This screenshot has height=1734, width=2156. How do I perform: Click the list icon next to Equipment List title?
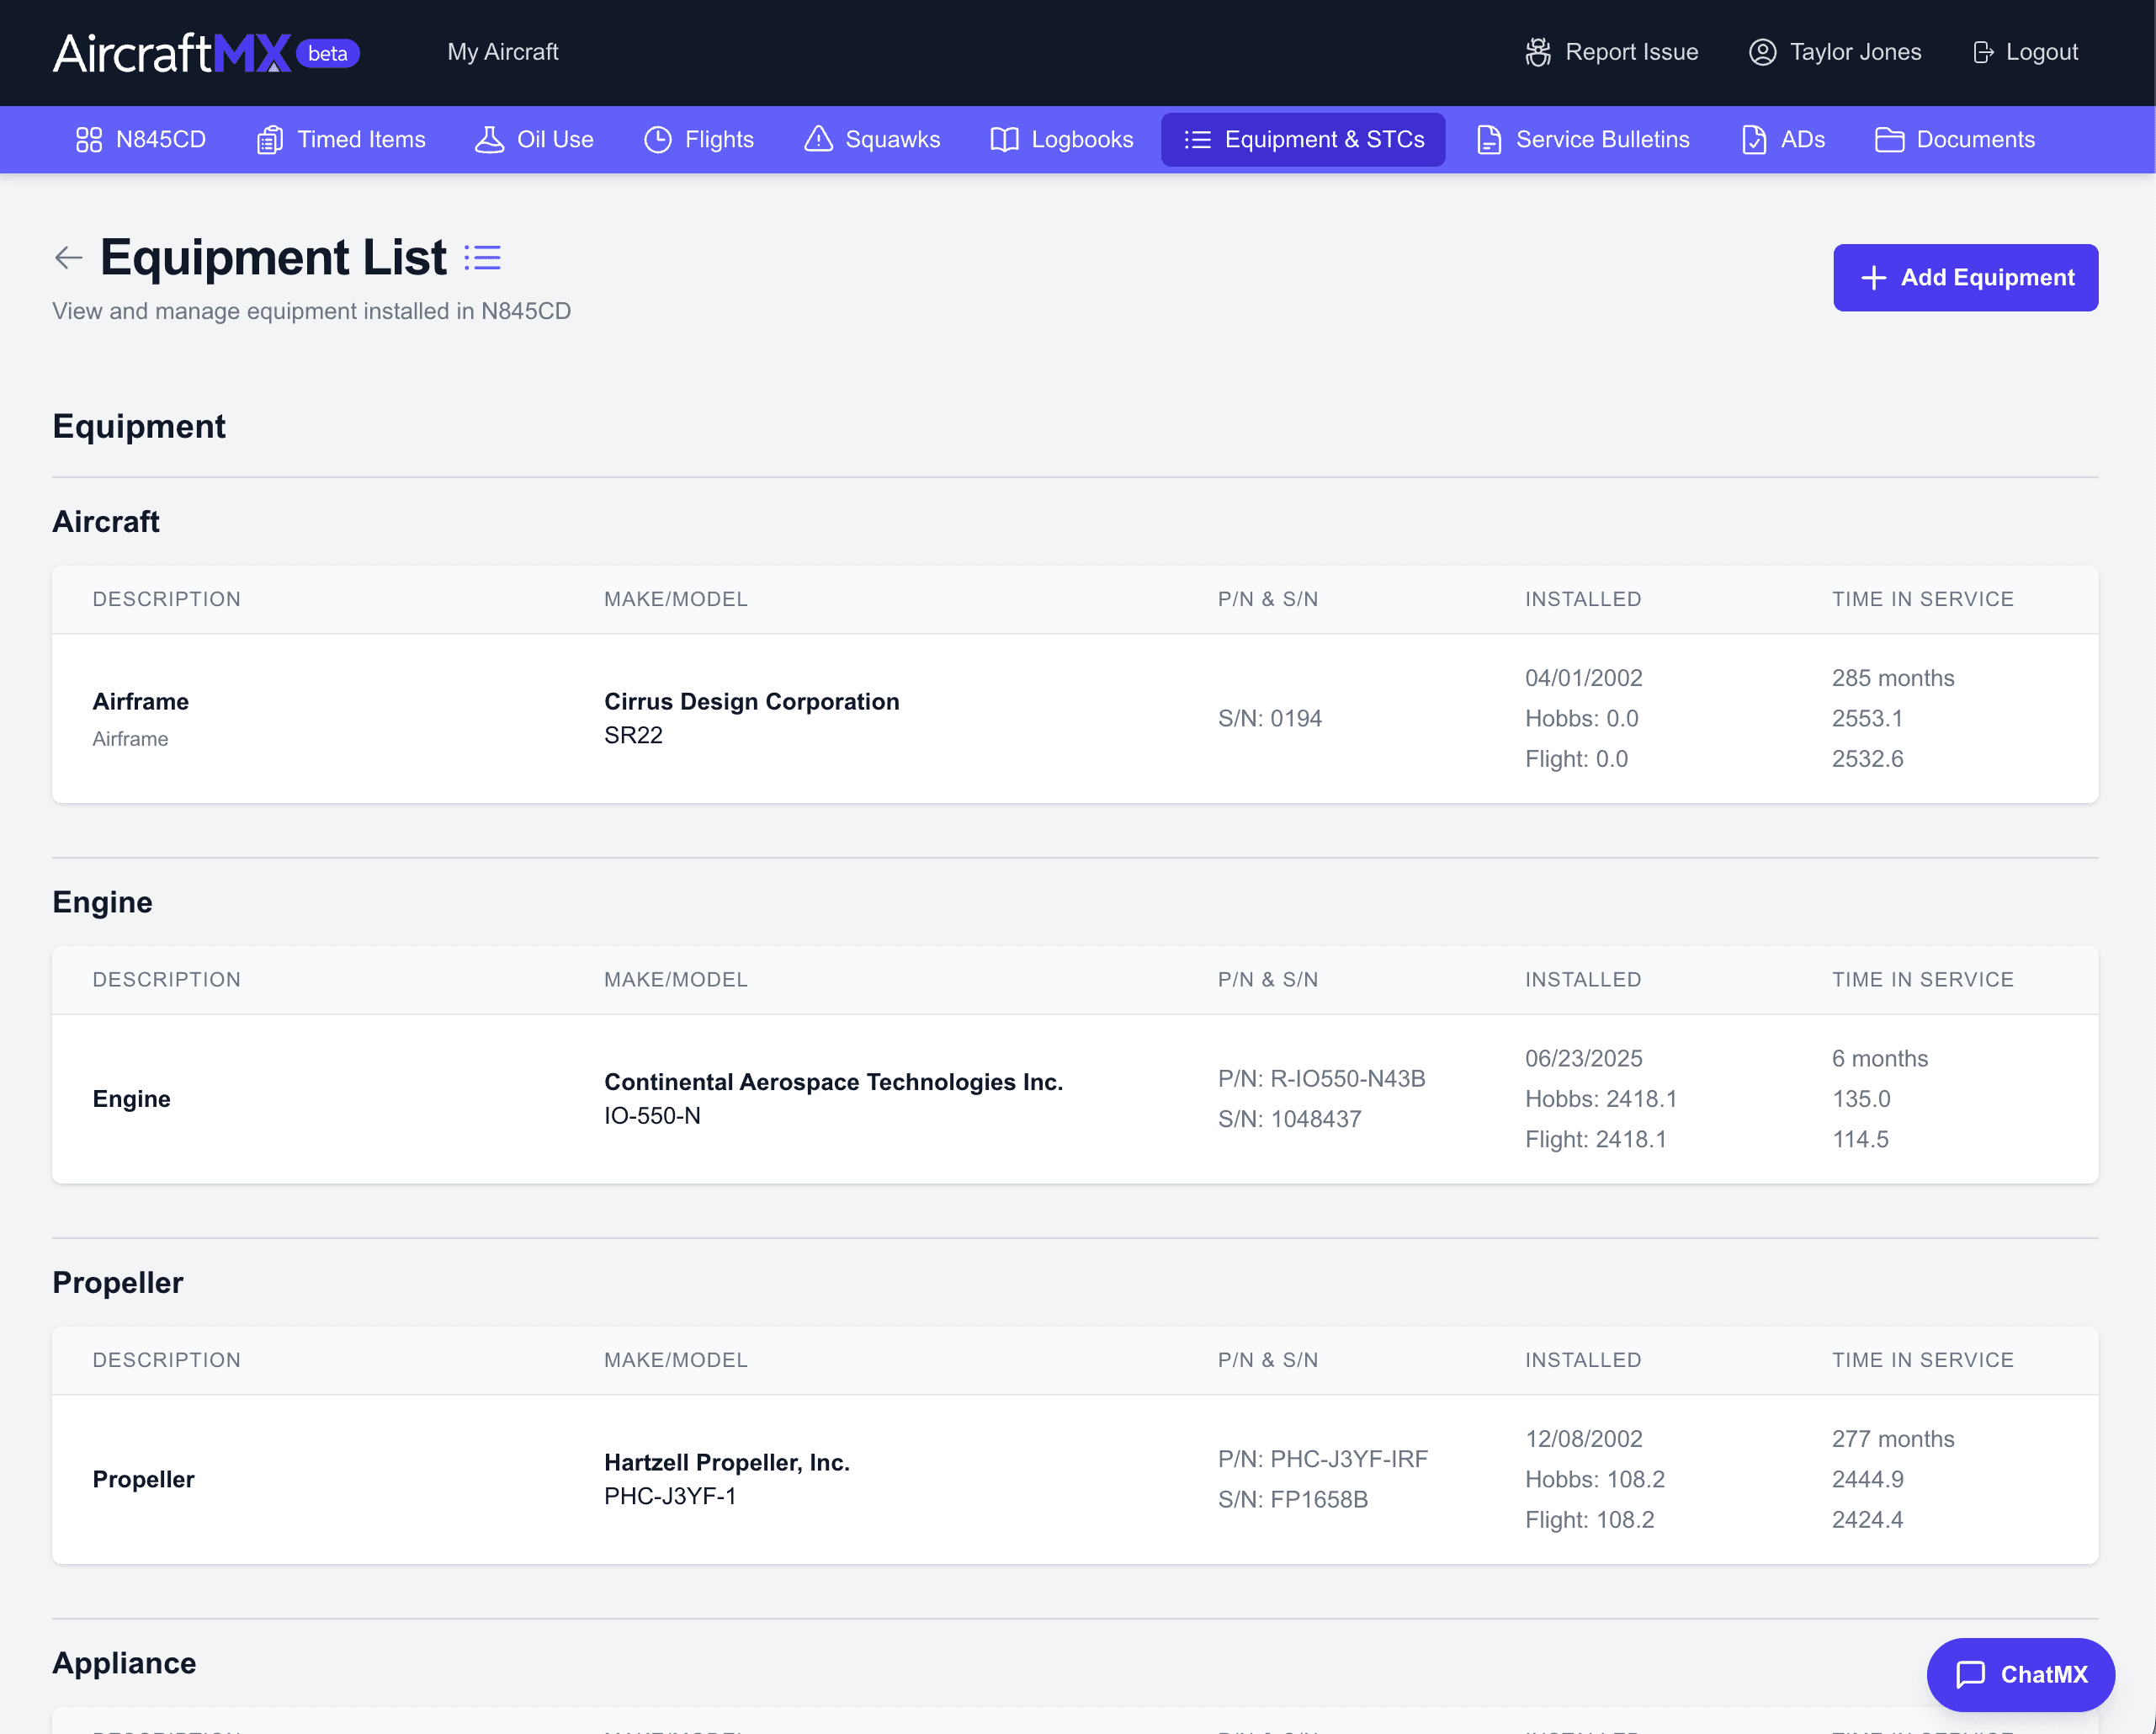point(483,257)
